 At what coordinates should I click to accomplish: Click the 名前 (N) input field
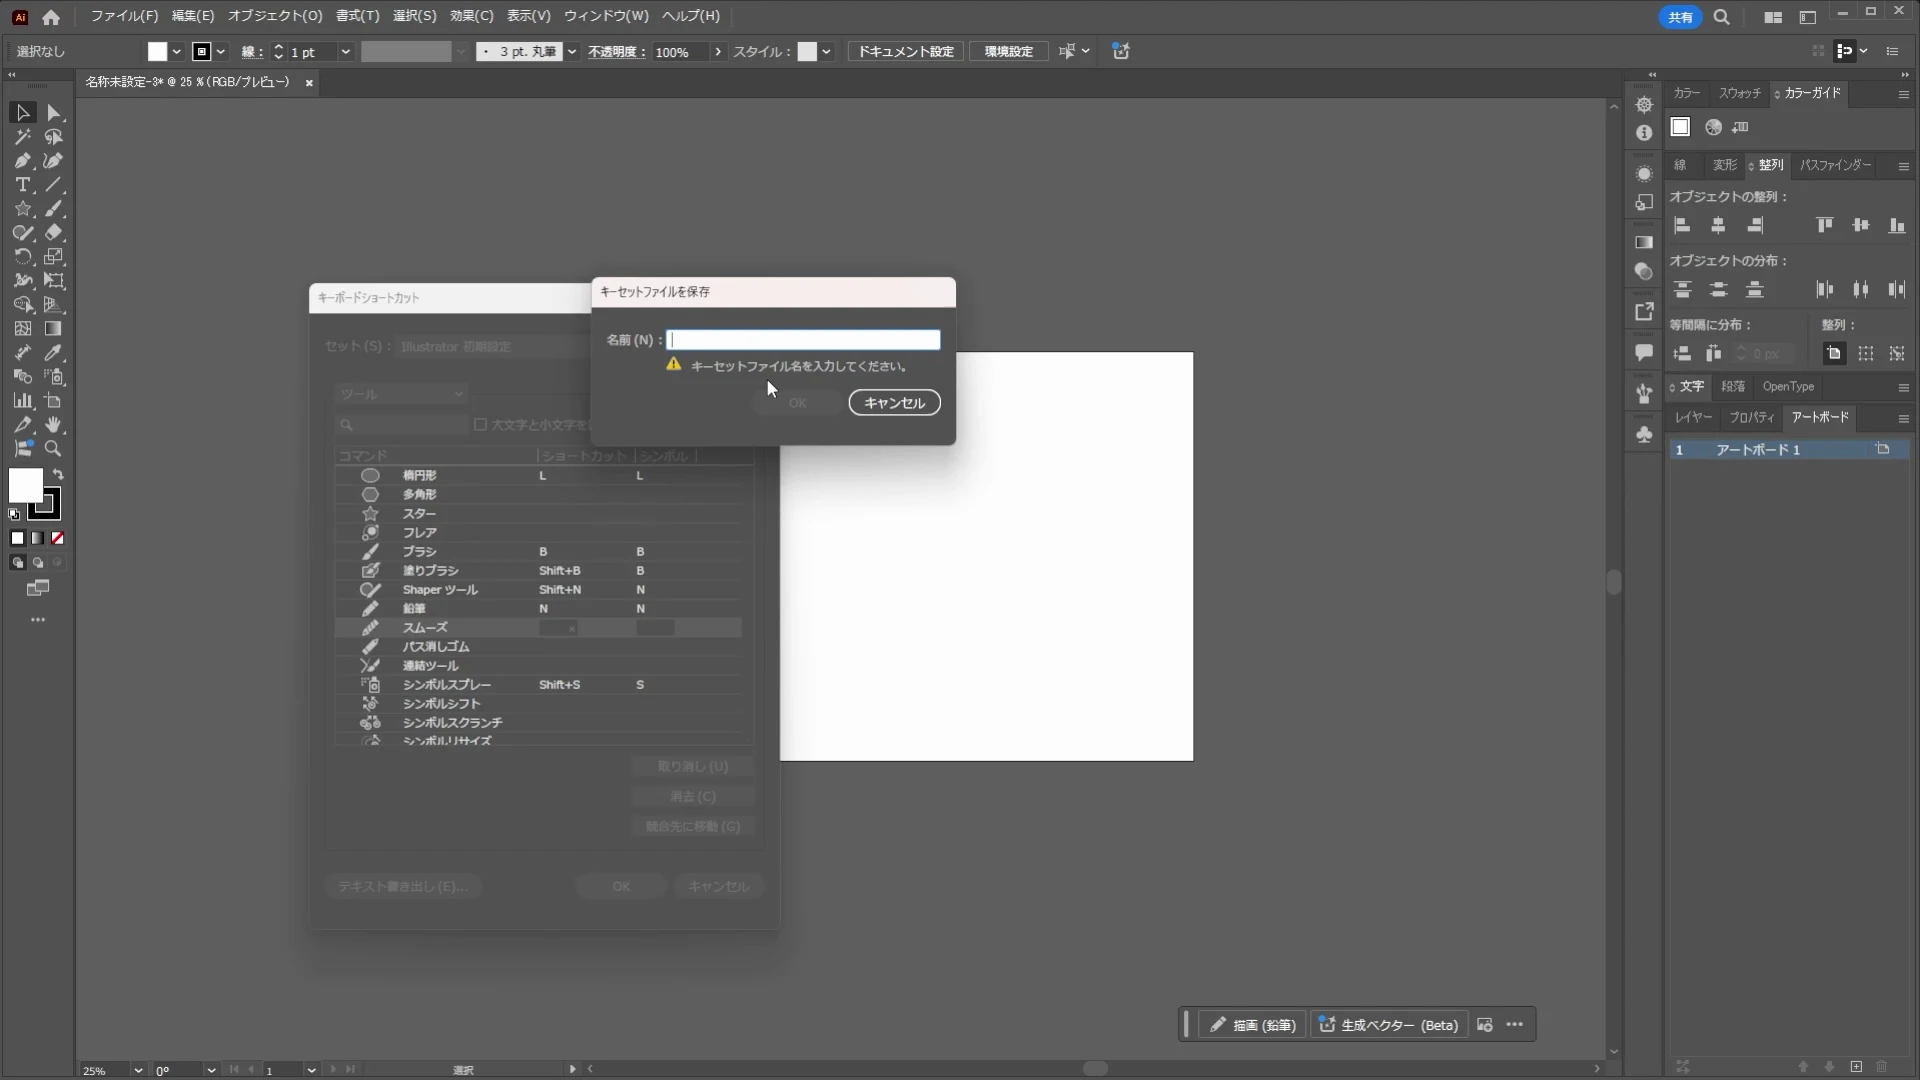coord(803,340)
